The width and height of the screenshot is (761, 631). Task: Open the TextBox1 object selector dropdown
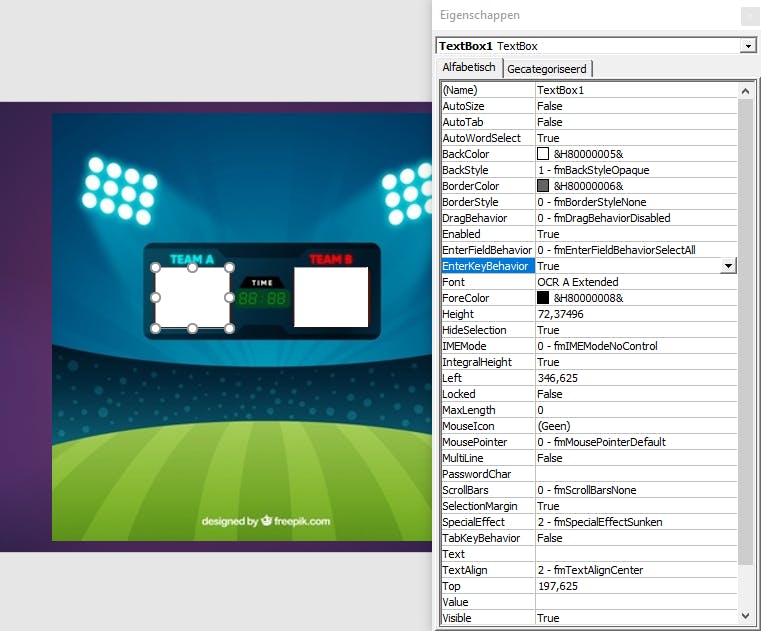pos(748,46)
